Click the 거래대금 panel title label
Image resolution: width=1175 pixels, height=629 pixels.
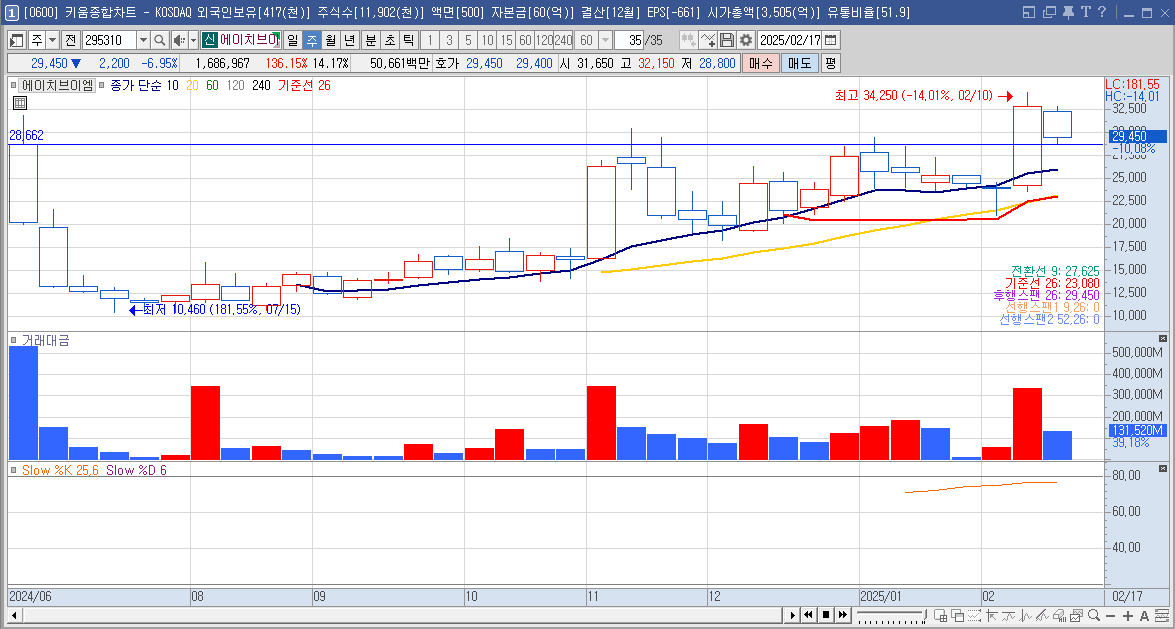pos(45,340)
